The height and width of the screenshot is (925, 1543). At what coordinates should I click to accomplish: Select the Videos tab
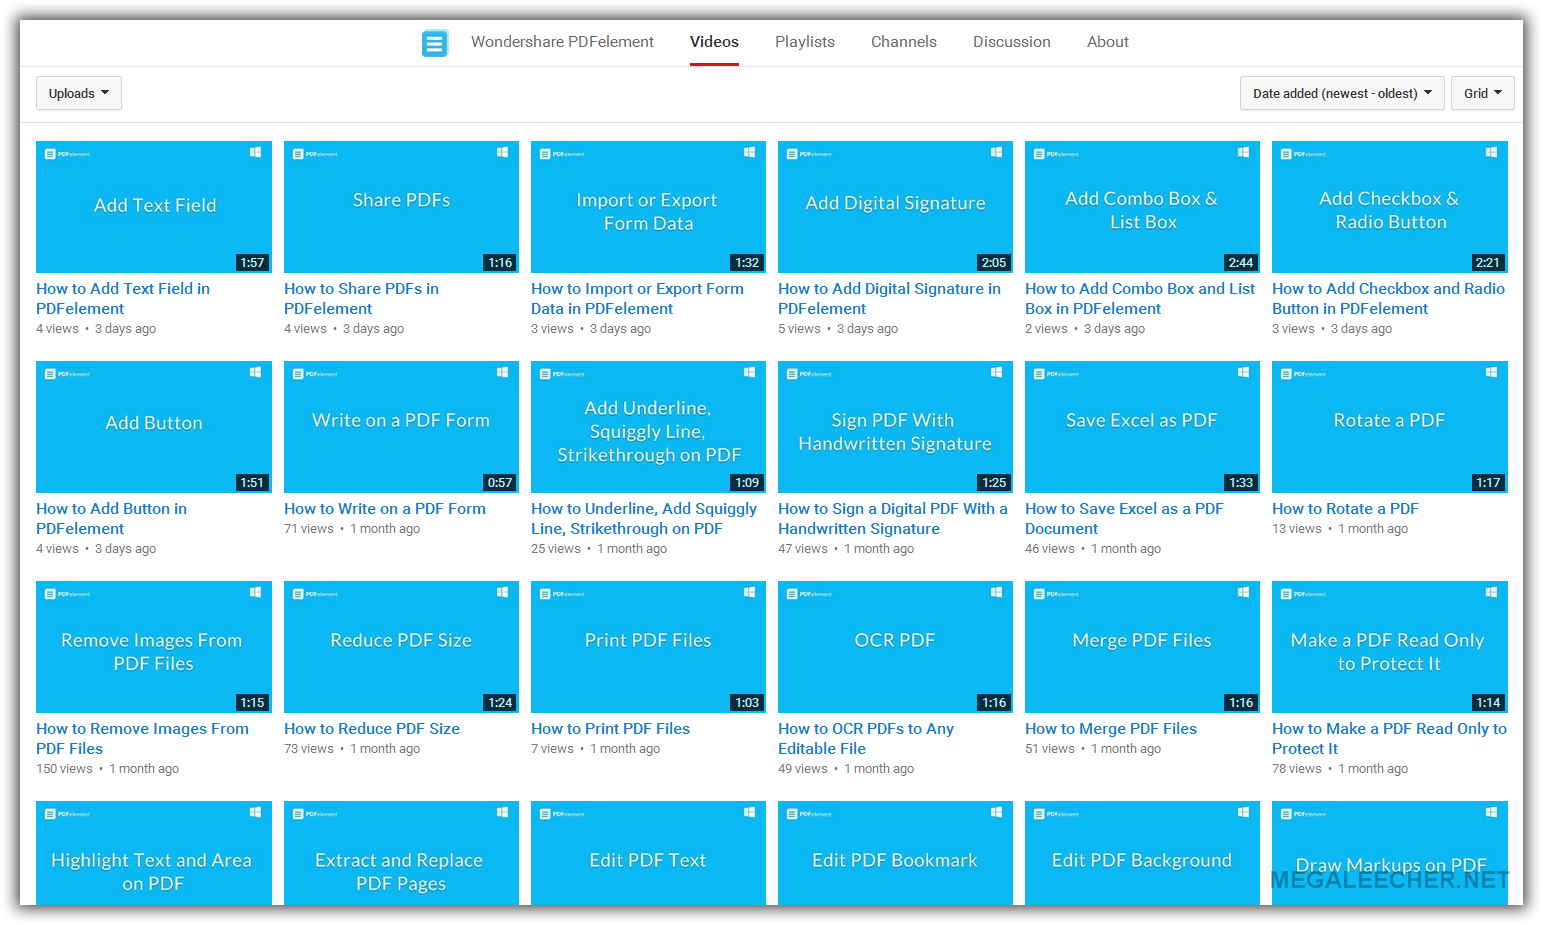714,42
